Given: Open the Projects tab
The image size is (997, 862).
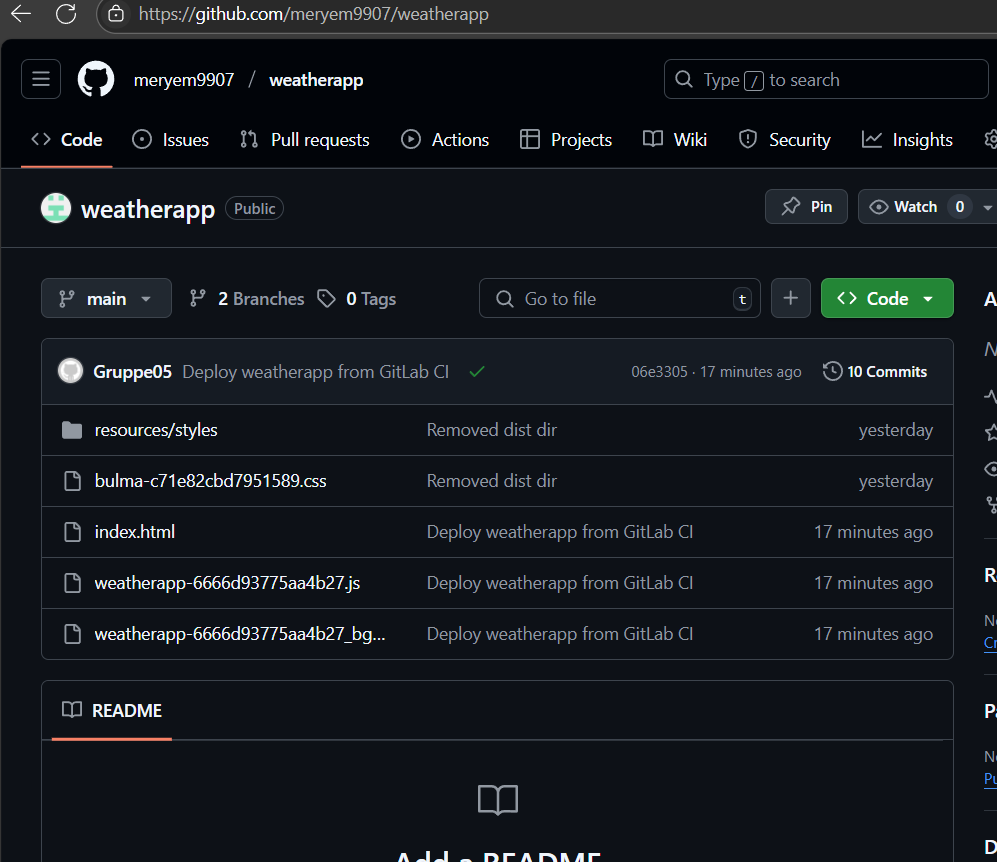Looking at the screenshot, I should [566, 140].
